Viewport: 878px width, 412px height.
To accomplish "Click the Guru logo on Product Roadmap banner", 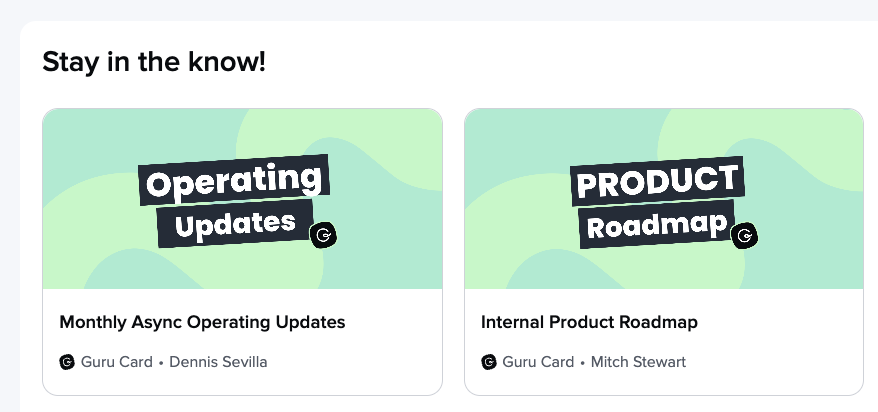I will coord(745,236).
